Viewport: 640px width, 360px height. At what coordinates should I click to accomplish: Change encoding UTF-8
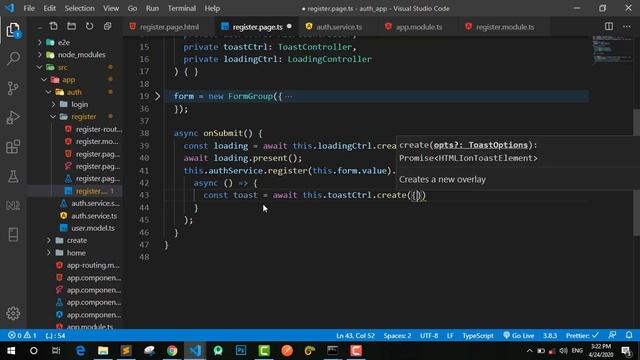pos(429,336)
